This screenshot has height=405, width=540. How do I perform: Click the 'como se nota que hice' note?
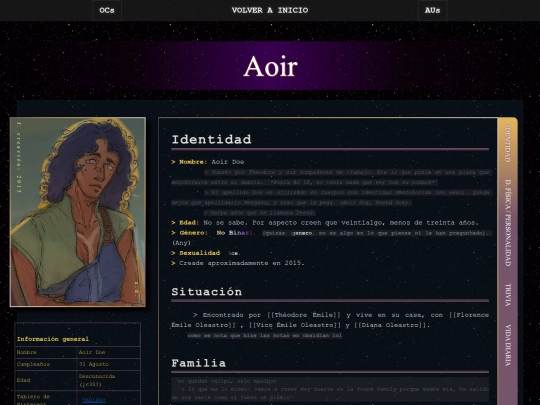pyautogui.click(x=264, y=335)
